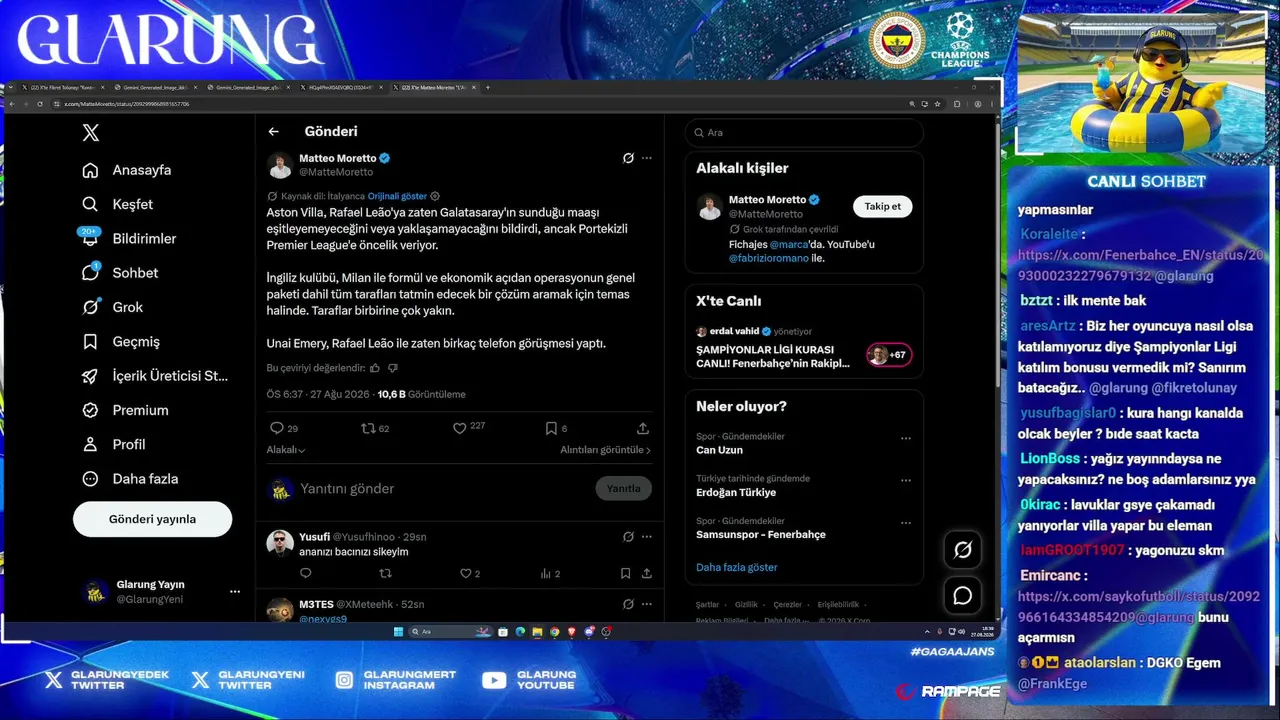Click Grok icon on Matteo Moretto's post

pos(628,158)
